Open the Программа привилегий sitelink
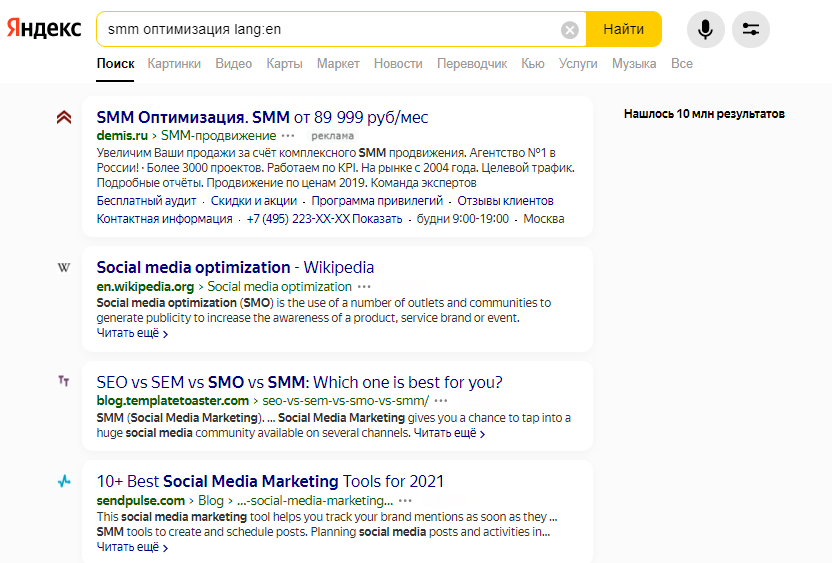The height and width of the screenshot is (563, 832). (377, 201)
